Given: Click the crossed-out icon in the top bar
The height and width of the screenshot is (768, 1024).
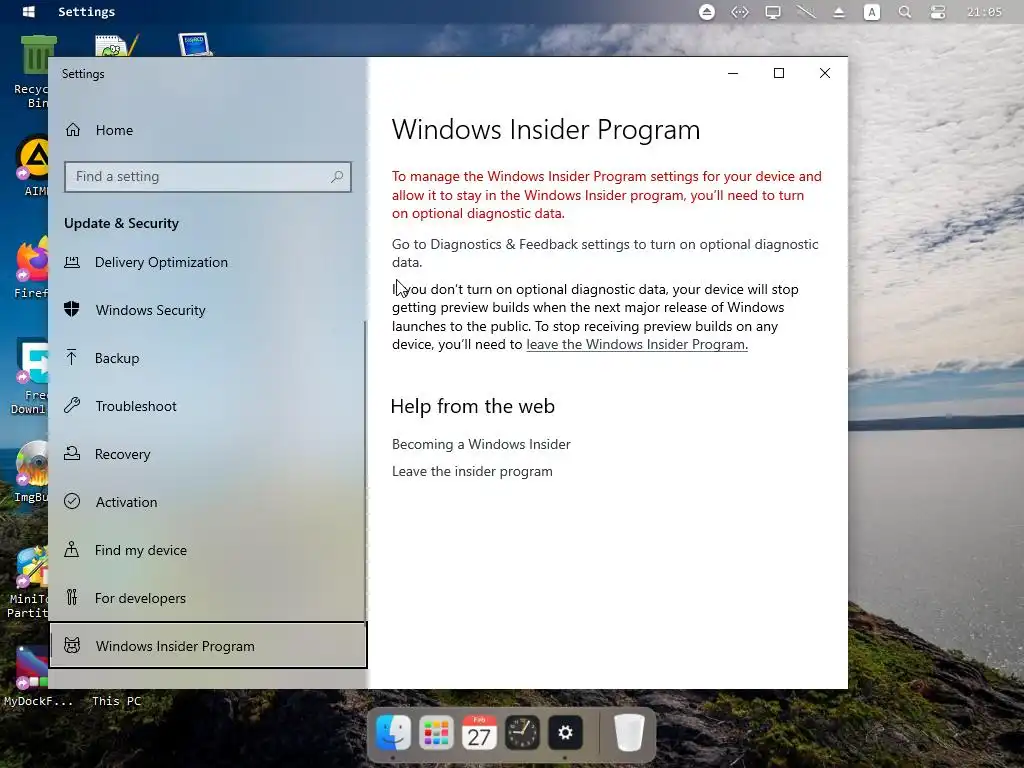Looking at the screenshot, I should point(806,12).
